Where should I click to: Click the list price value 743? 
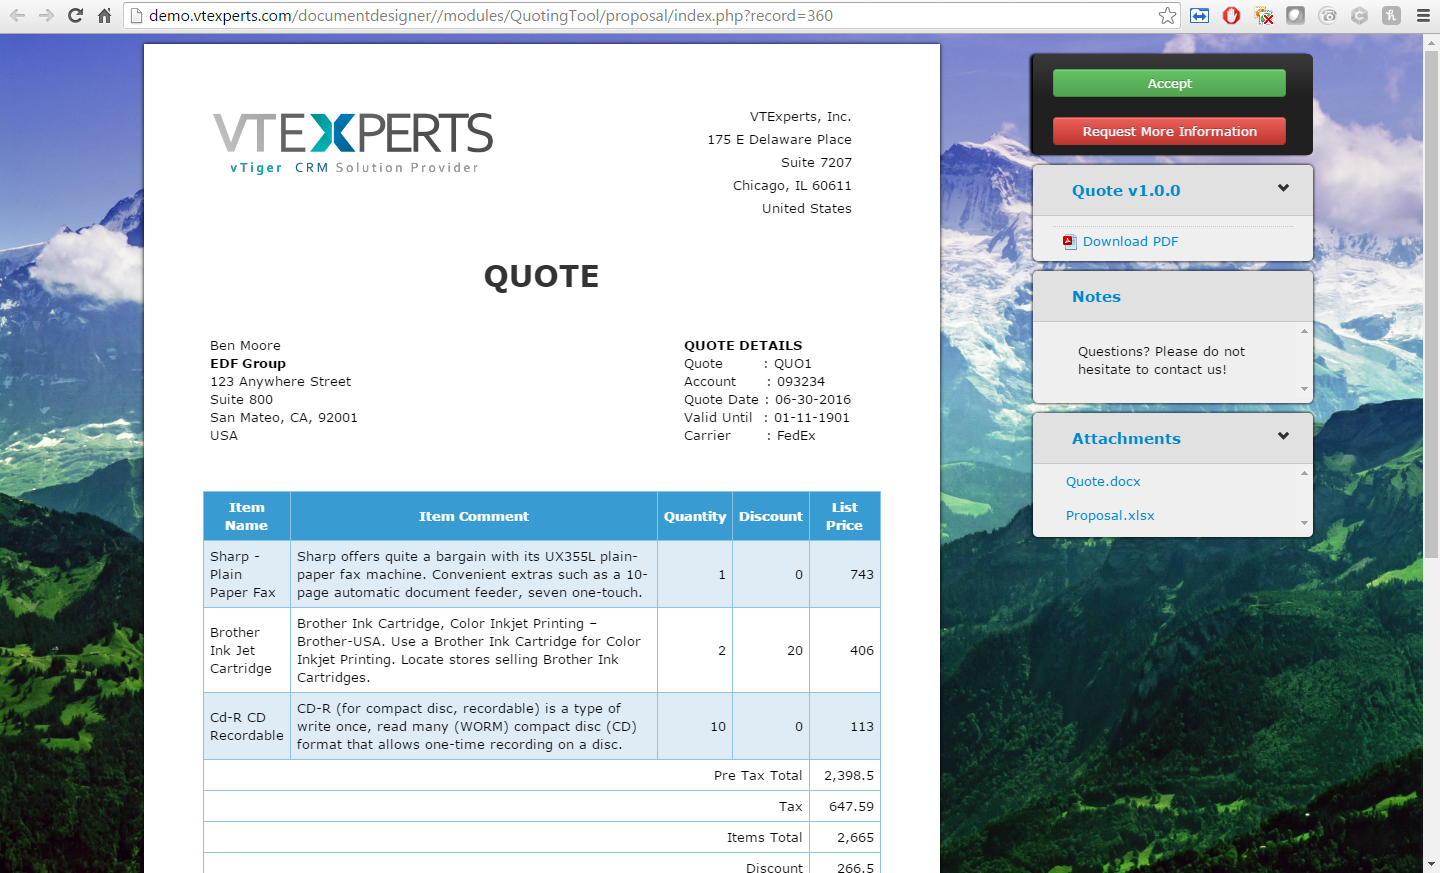[862, 574]
